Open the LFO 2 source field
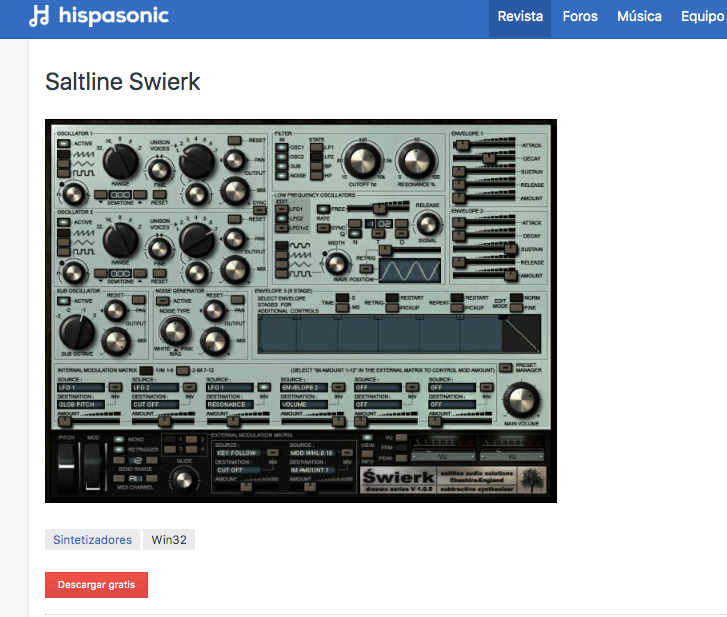Image resolution: width=727 pixels, height=617 pixels. coord(155,387)
